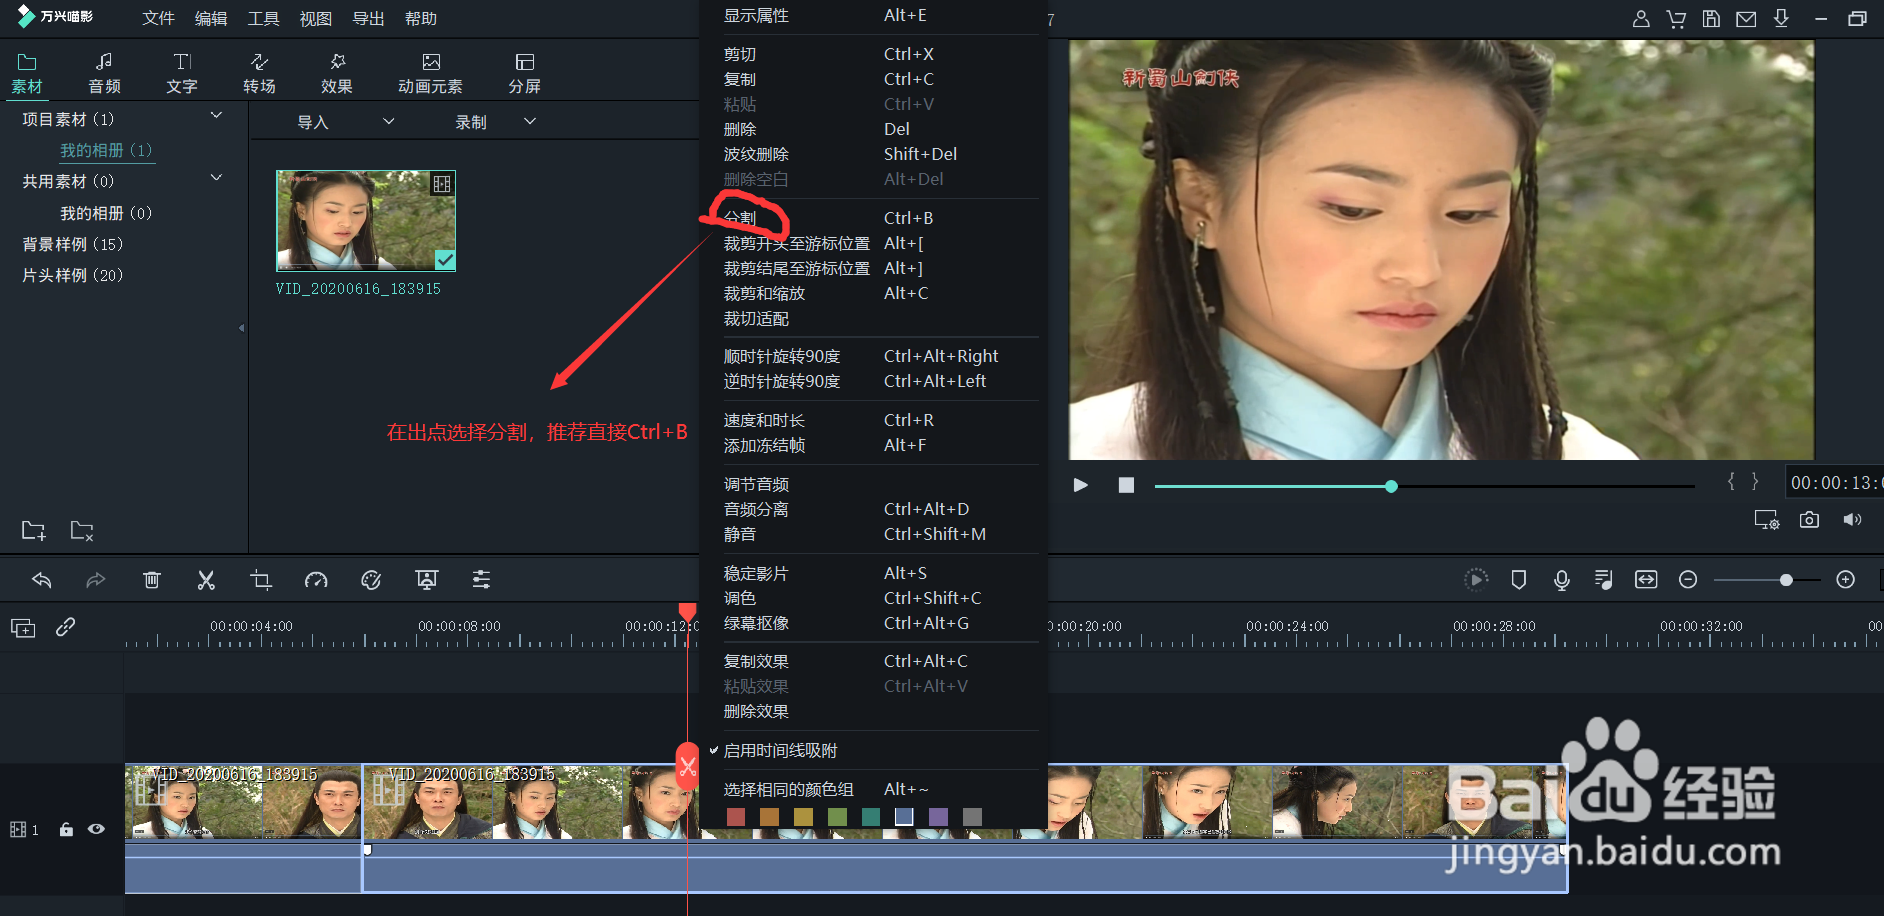The width and height of the screenshot is (1884, 916).
Task: Open the color palette tool
Action: [x=371, y=580]
